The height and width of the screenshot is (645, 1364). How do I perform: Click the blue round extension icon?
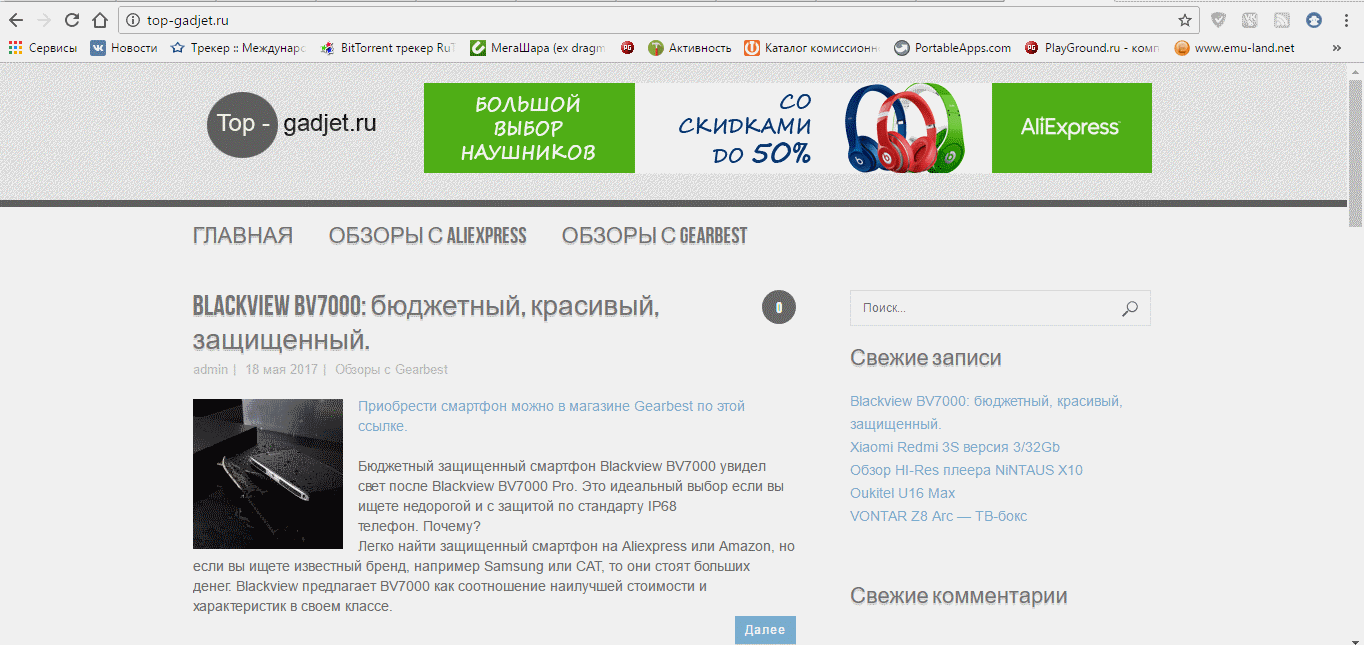coord(1313,20)
